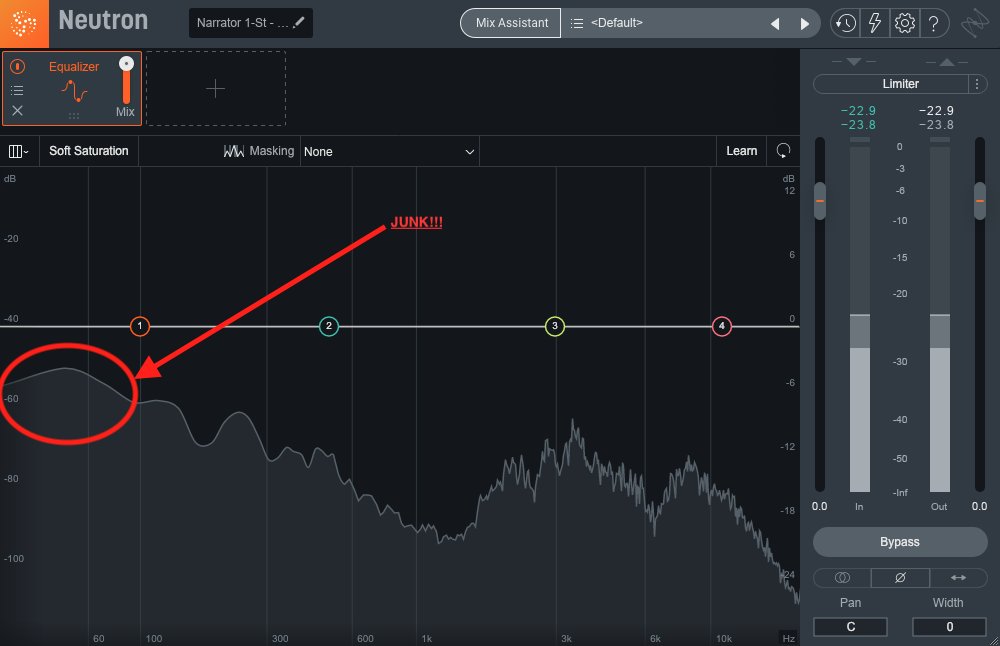Open the Masking source None dropdown
Image resolution: width=1000 pixels, height=646 pixels.
click(x=389, y=152)
